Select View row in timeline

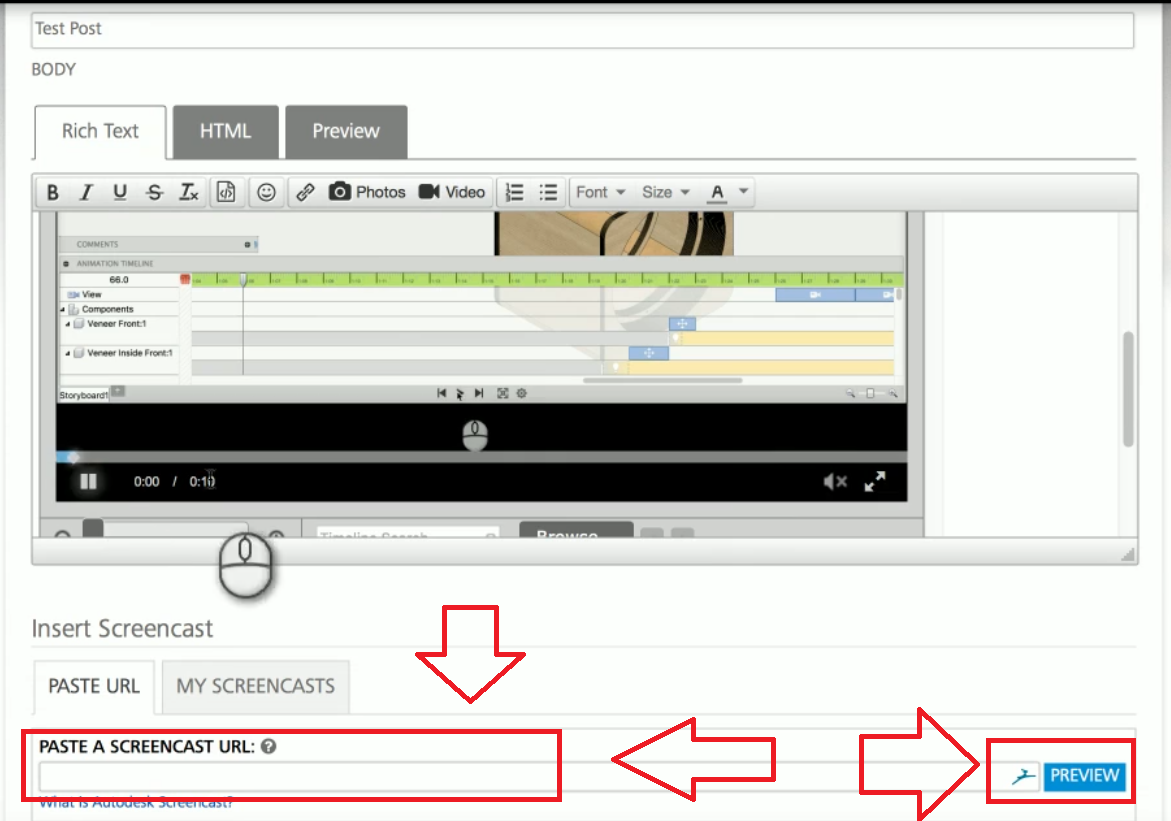pyautogui.click(x=91, y=294)
